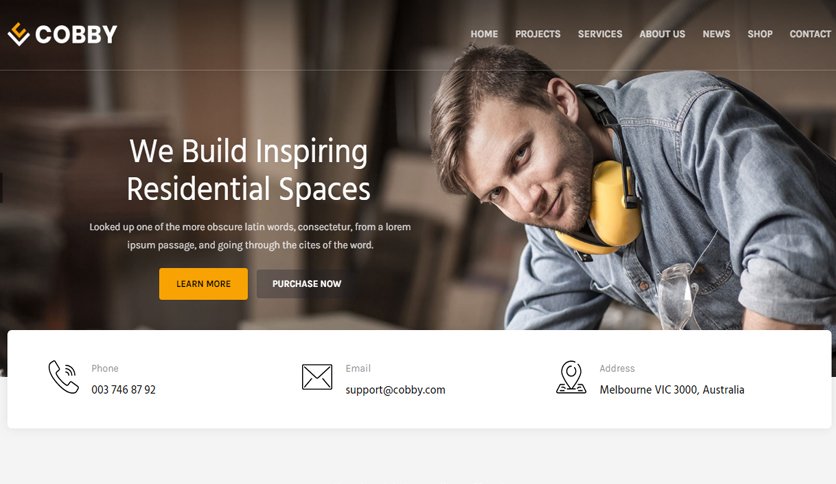This screenshot has height=484, width=836.
Task: Select the Contact menu item
Action: [x=810, y=34]
